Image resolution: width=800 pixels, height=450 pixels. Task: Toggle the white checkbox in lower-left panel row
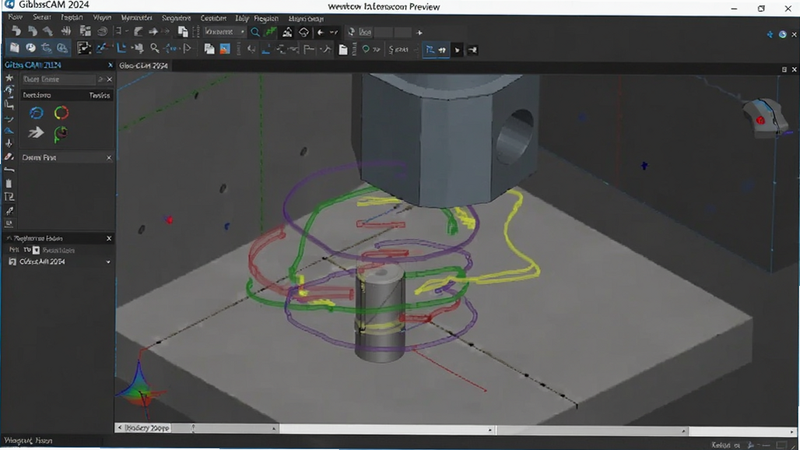click(x=36, y=250)
